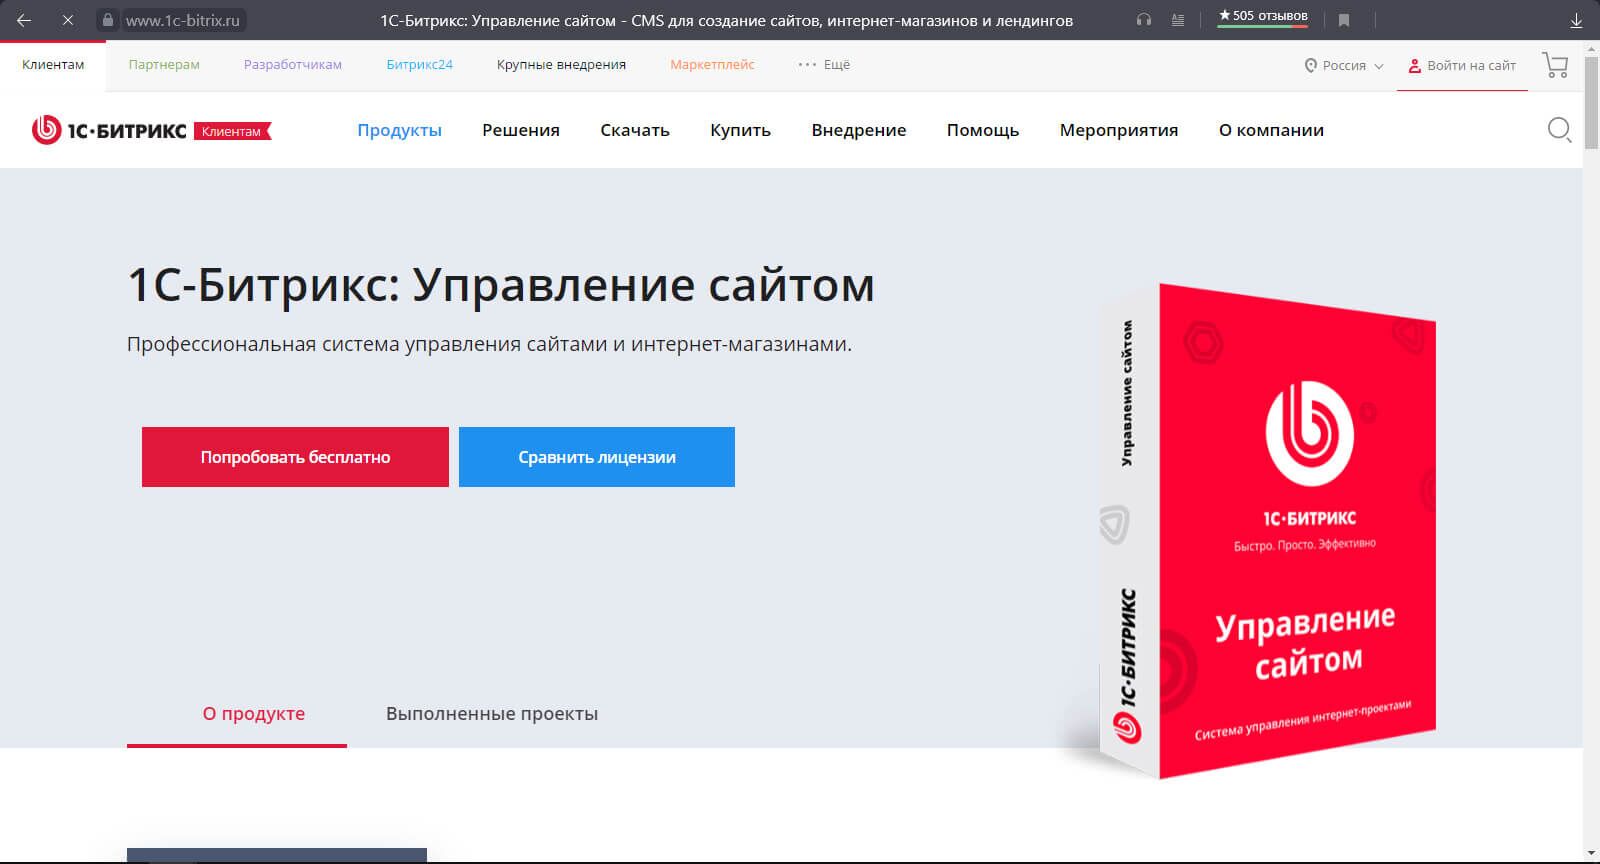Open Разработчикам section link
The width and height of the screenshot is (1600, 864).
[x=293, y=64]
